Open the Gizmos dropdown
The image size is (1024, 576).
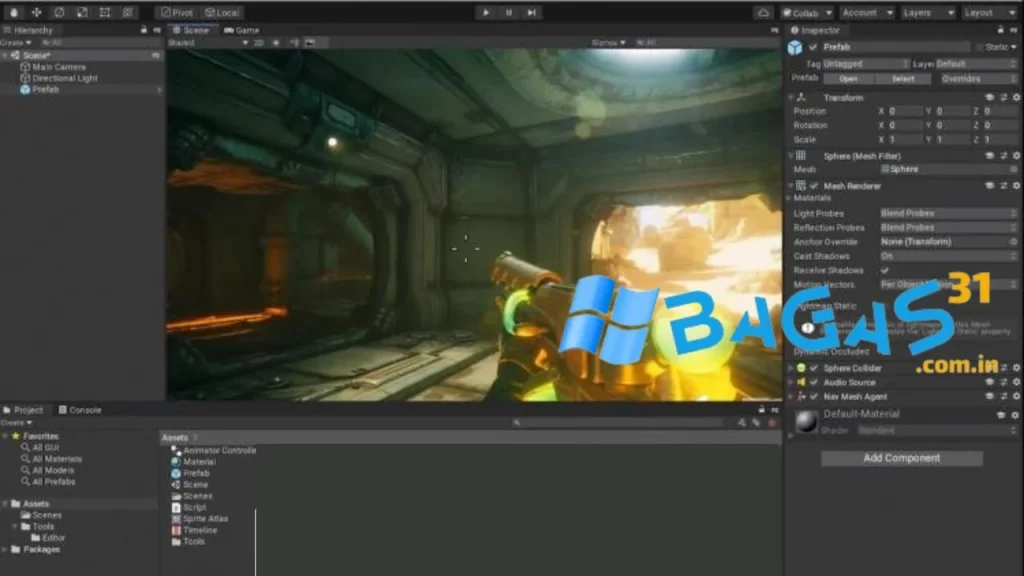[608, 42]
